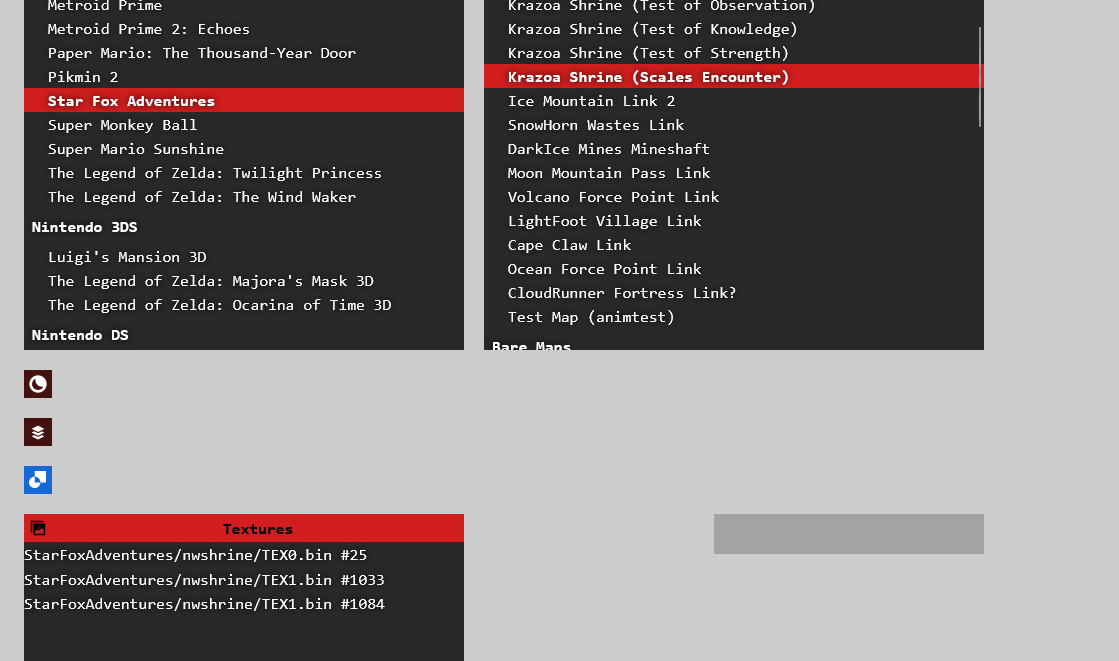
Task: Select Super Mario Sunshine
Action: coord(244,149)
